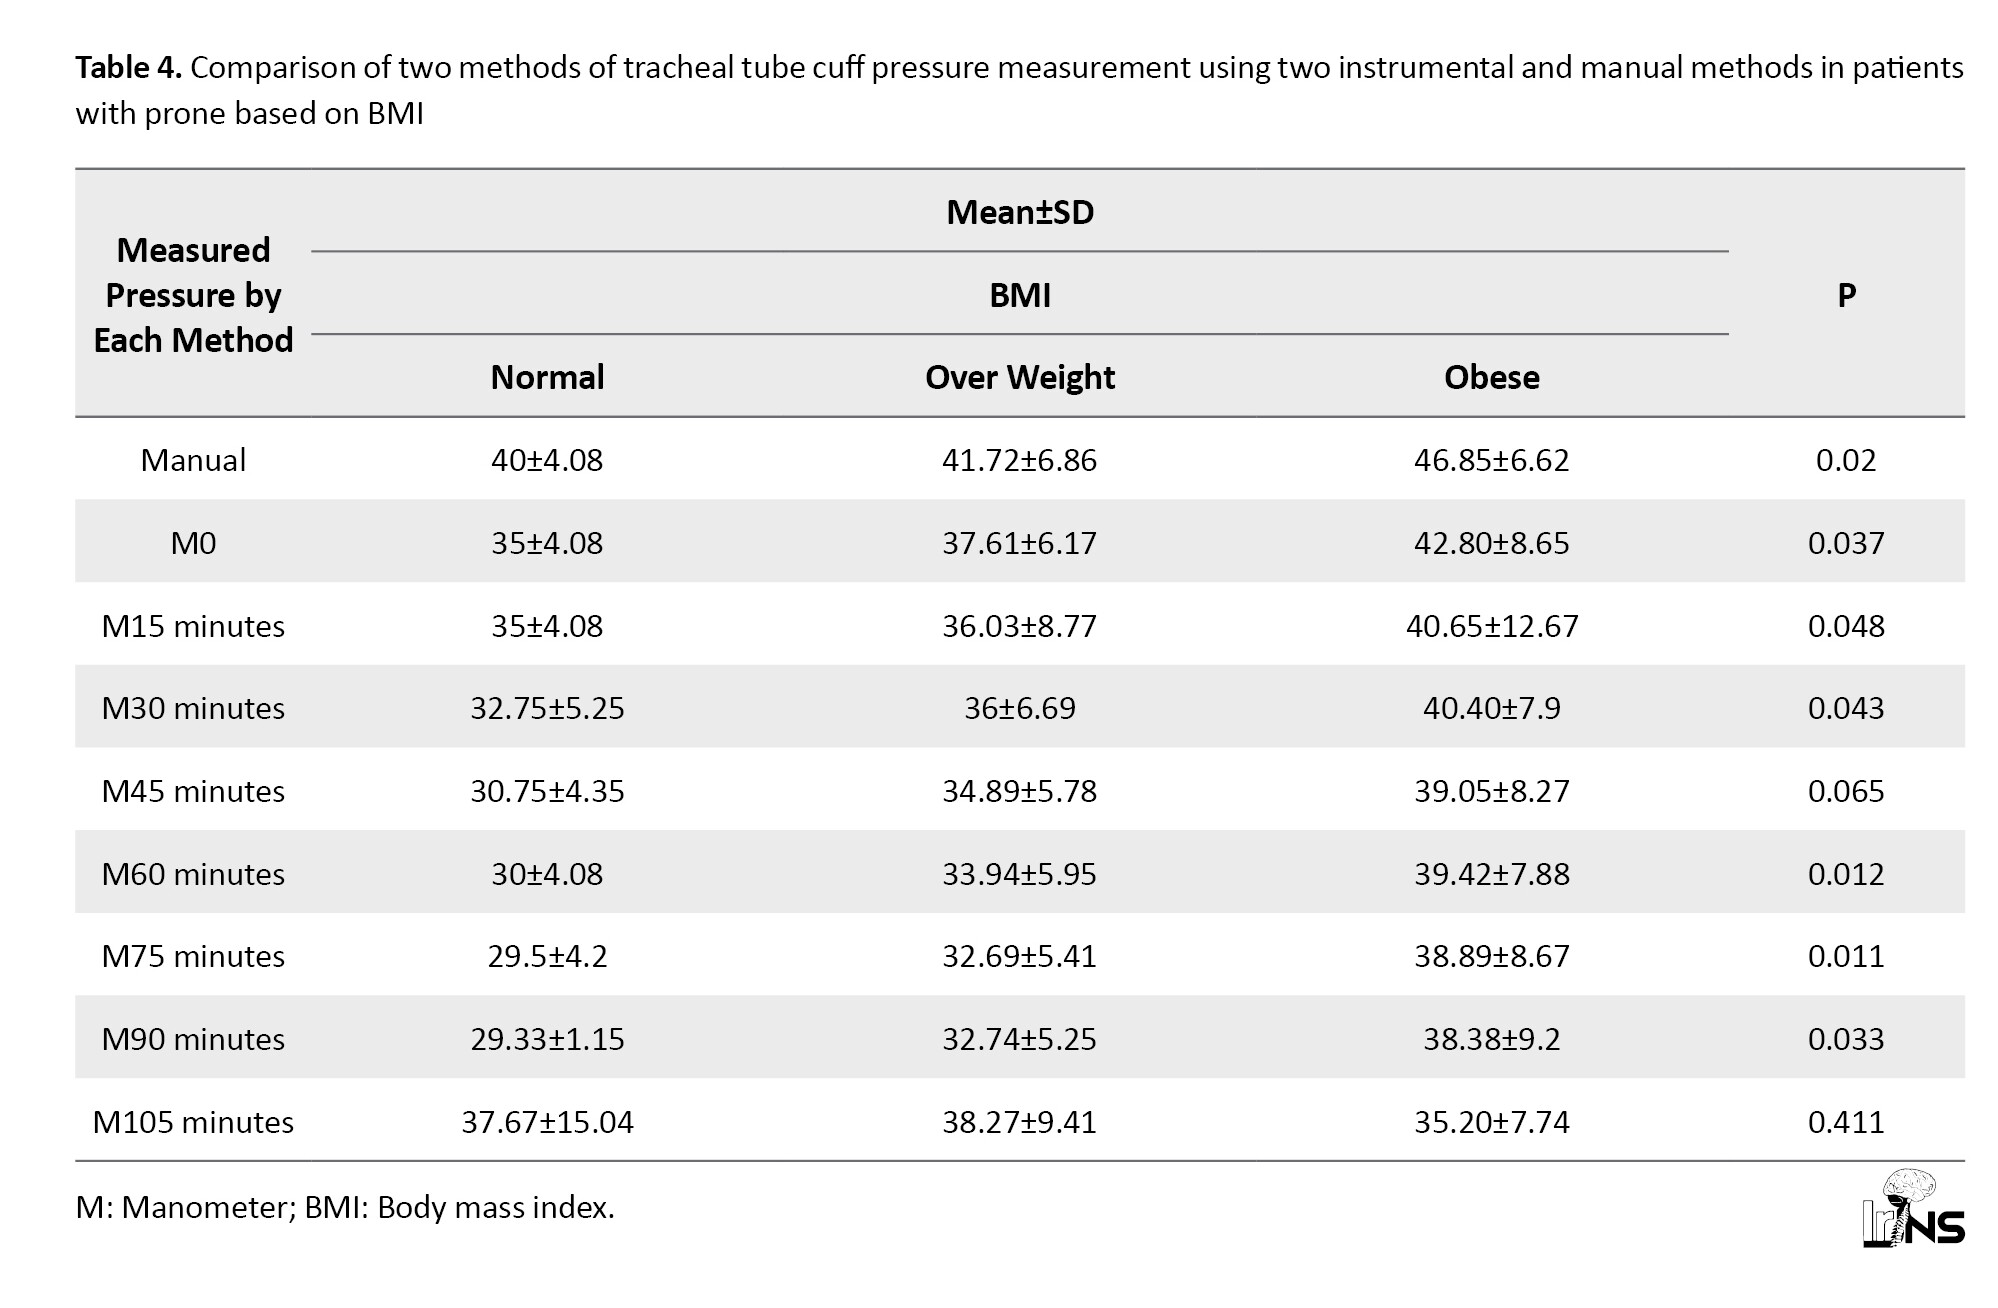1998x1308 pixels.
Task: Select the Mean±SD column header
Action: (x=1019, y=212)
